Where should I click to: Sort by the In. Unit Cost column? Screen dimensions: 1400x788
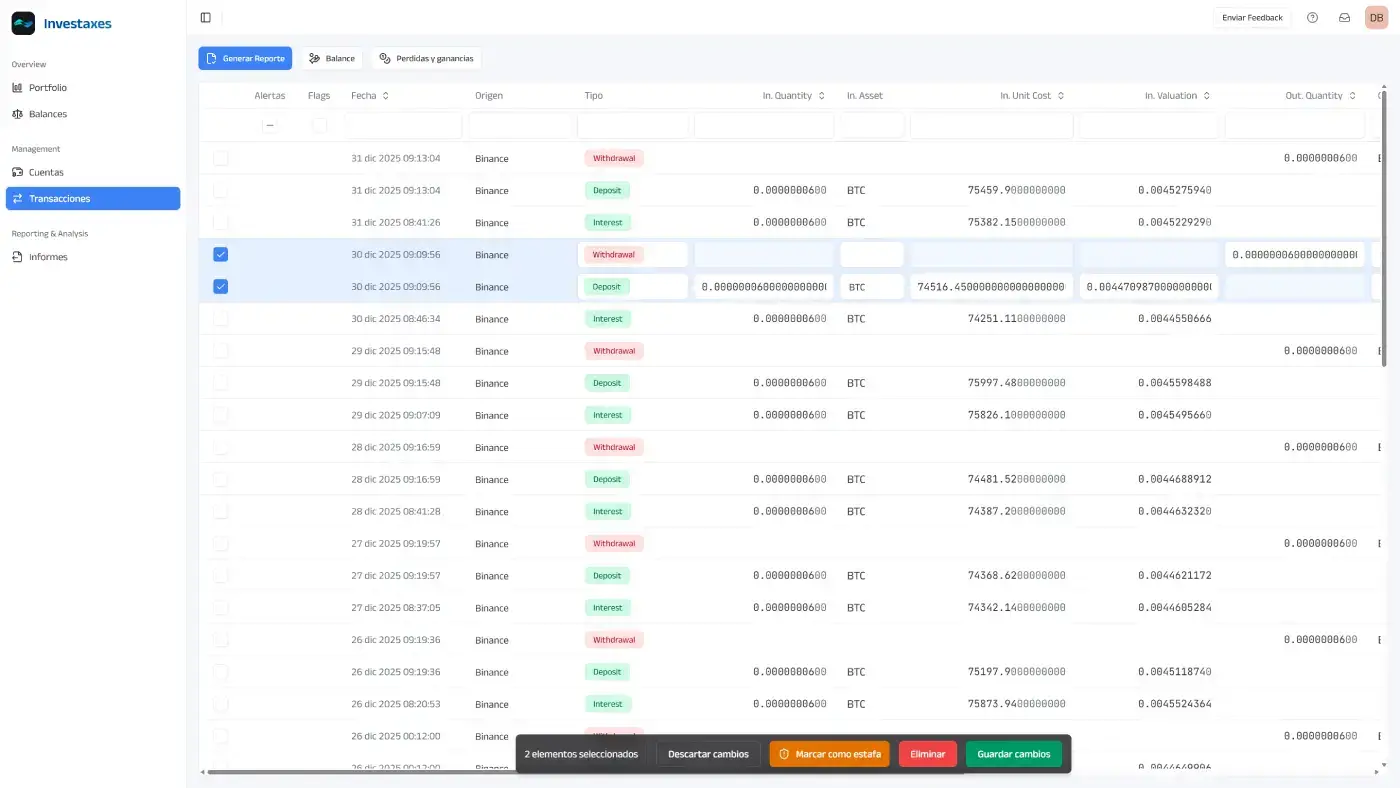tap(1032, 96)
